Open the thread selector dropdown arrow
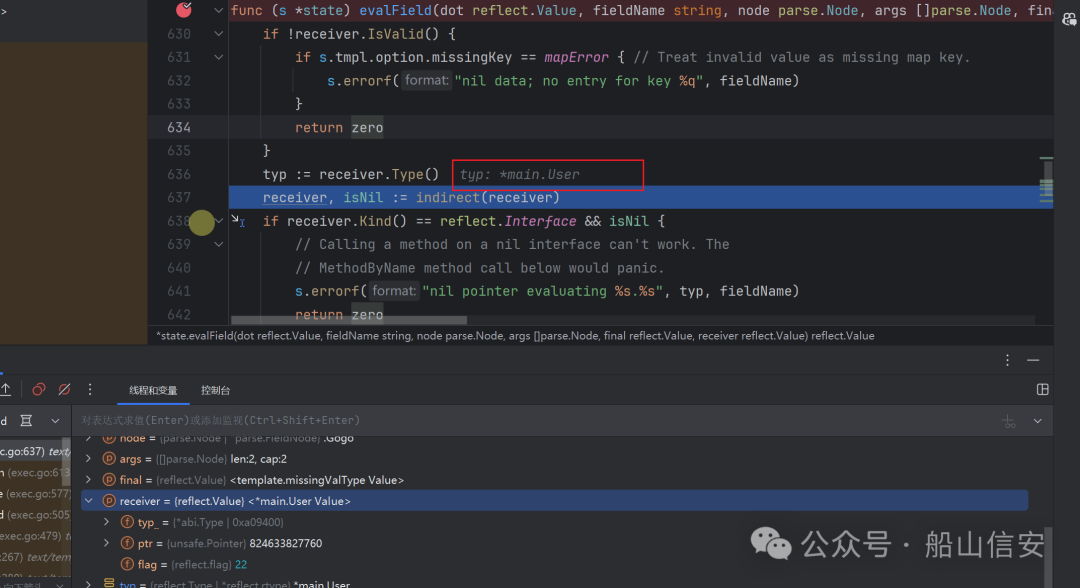Viewport: 1080px width, 588px height. pos(55,420)
